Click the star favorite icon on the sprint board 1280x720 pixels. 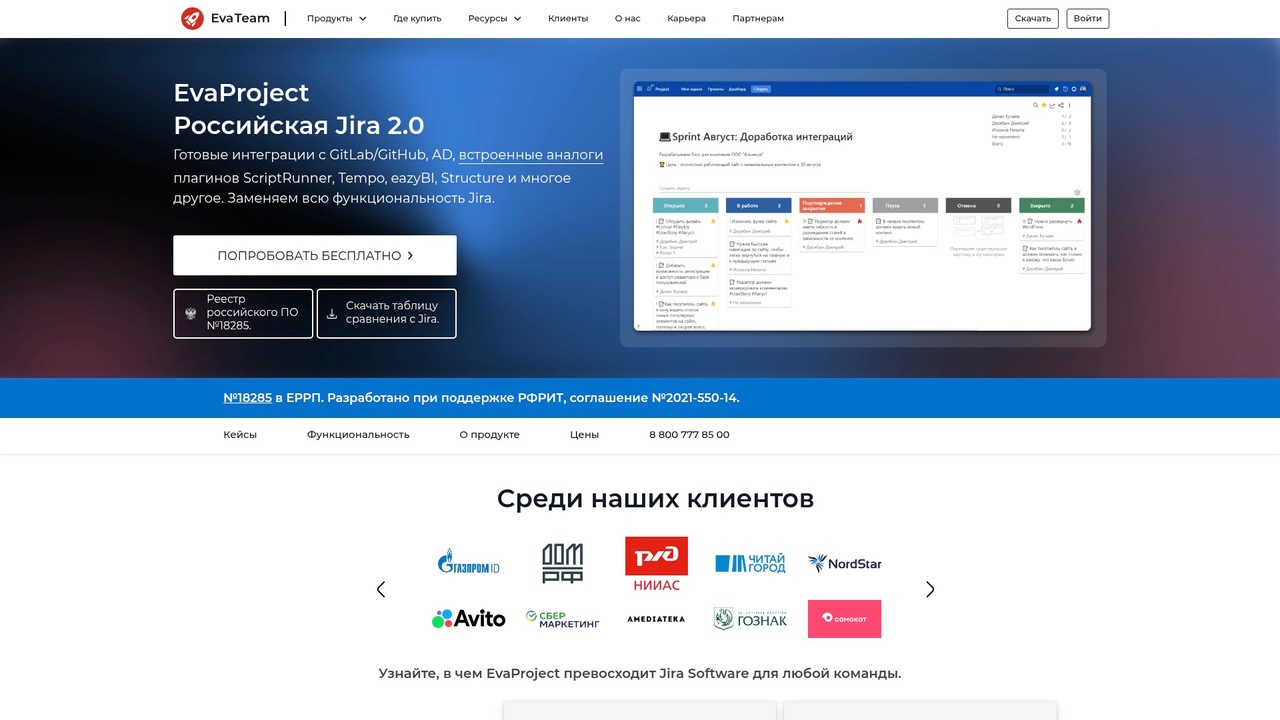pos(1044,104)
